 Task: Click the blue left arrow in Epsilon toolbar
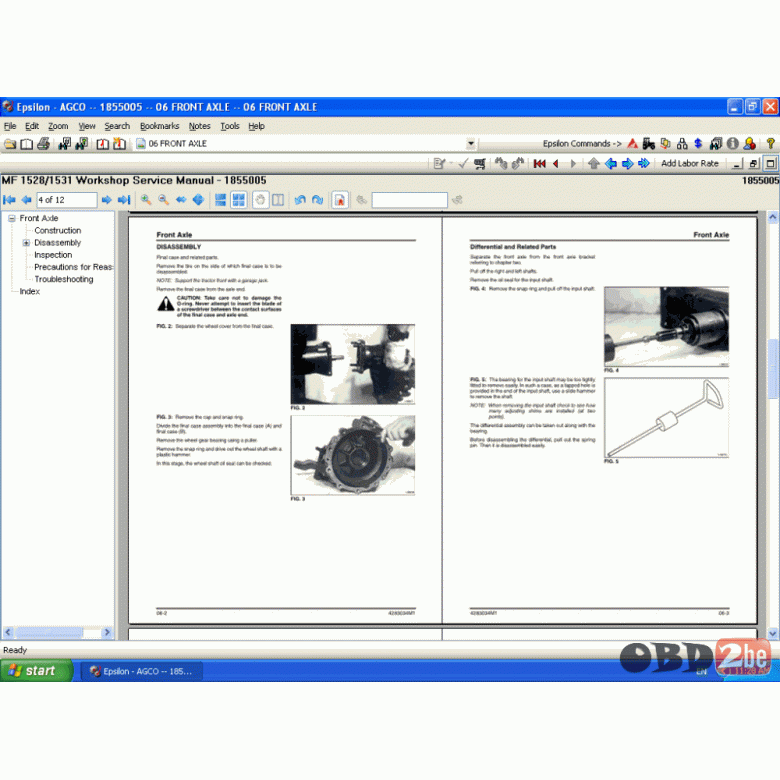[611, 164]
